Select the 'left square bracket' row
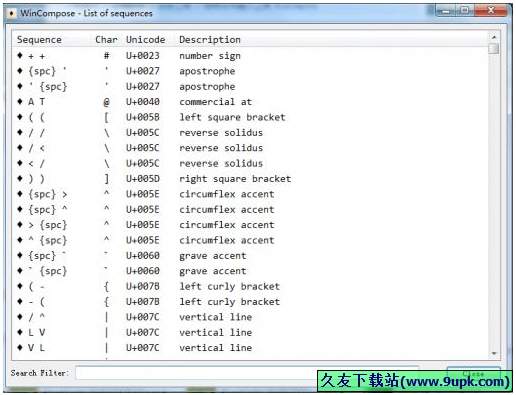The width and height of the screenshot is (516, 395). (x=250, y=117)
